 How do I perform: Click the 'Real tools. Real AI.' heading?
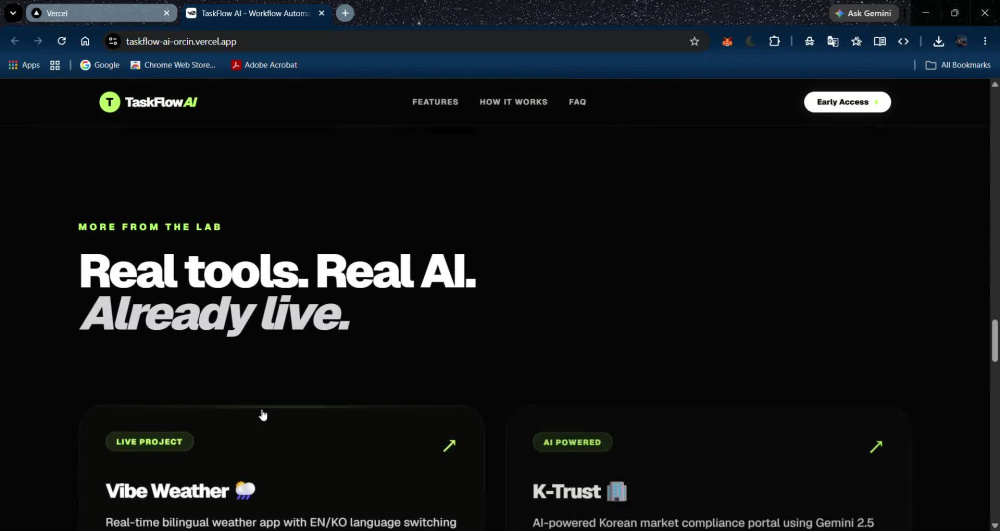click(277, 272)
